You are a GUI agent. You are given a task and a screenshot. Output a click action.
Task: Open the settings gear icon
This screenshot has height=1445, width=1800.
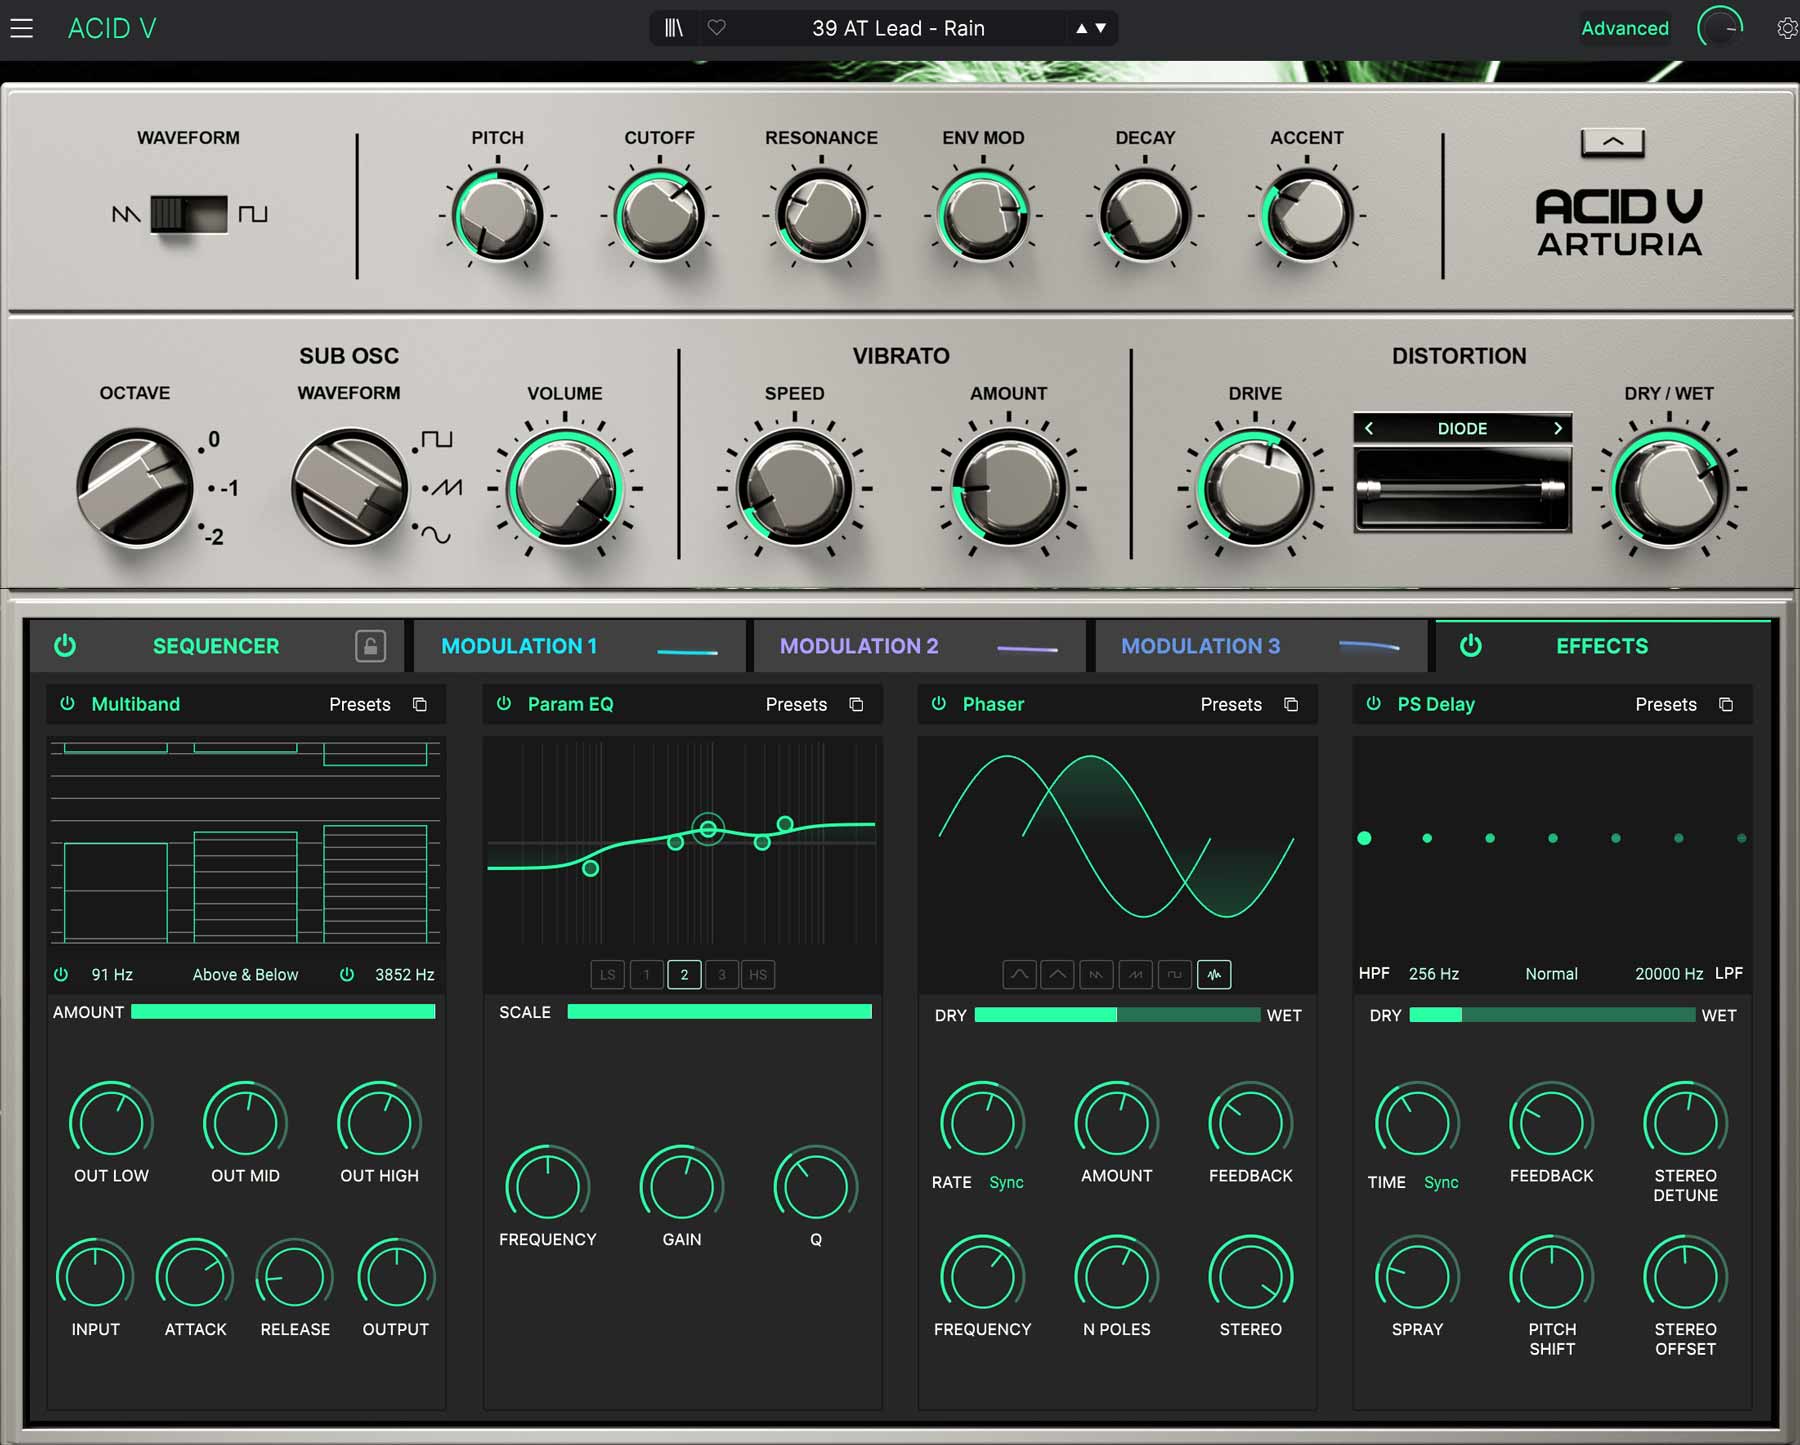[x=1787, y=28]
